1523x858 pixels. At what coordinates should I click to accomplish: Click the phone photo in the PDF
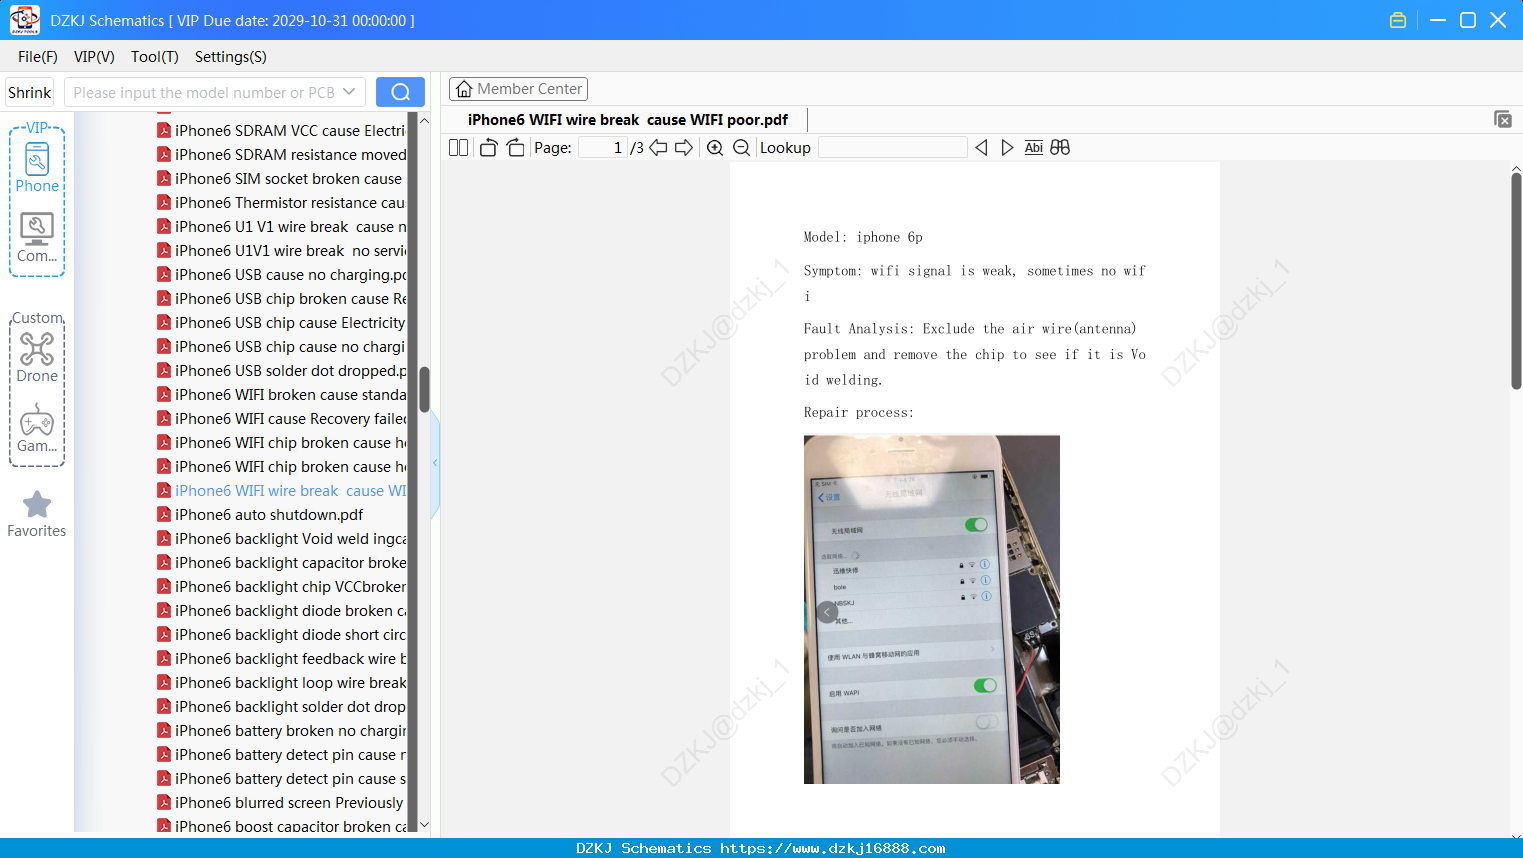pos(932,609)
